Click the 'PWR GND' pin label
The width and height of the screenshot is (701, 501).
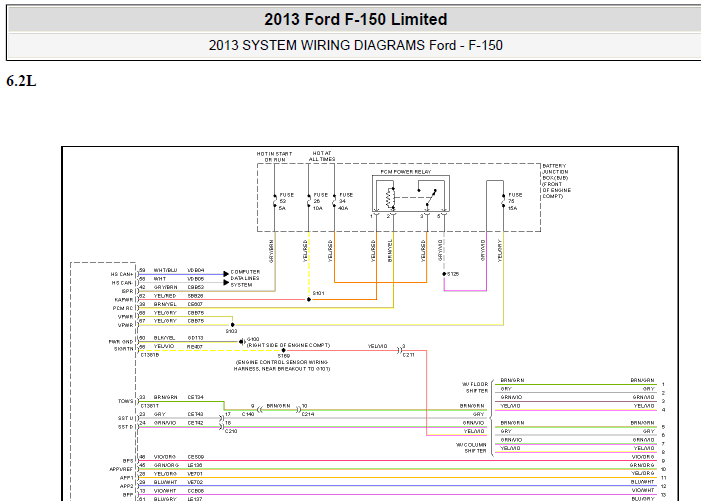(x=121, y=341)
